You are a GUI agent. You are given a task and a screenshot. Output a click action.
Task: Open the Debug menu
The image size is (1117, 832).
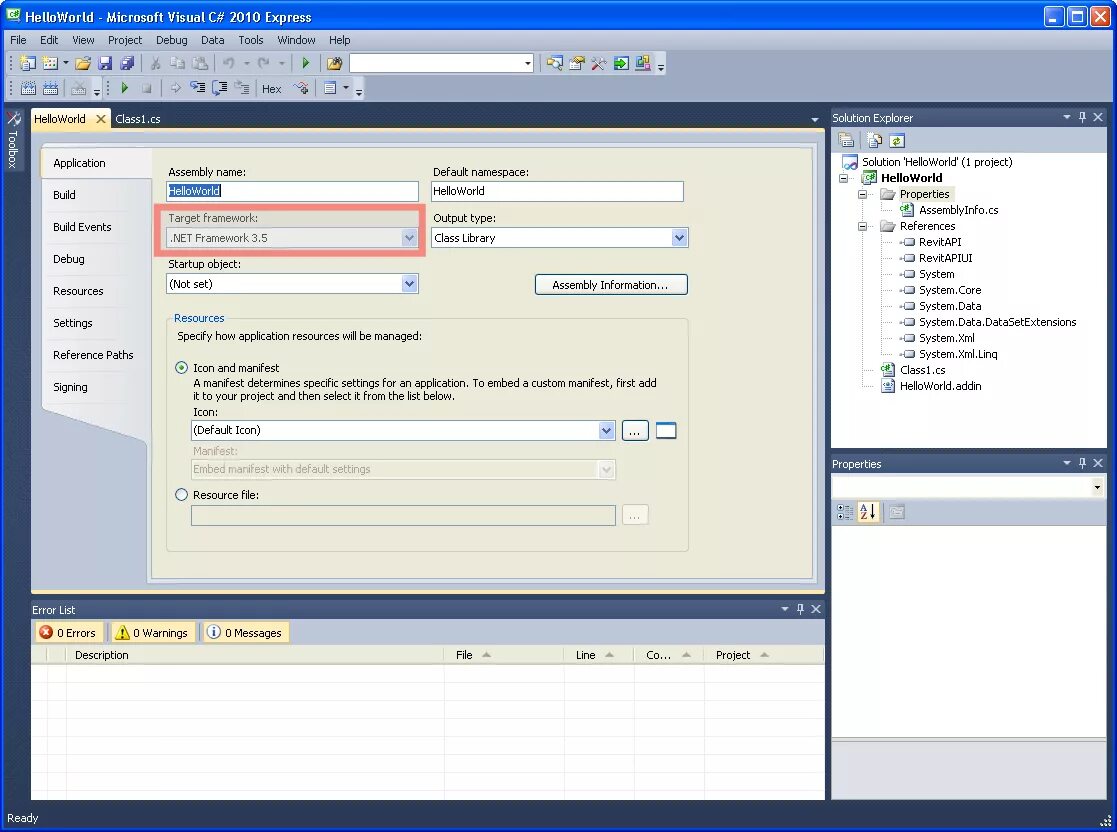171,40
